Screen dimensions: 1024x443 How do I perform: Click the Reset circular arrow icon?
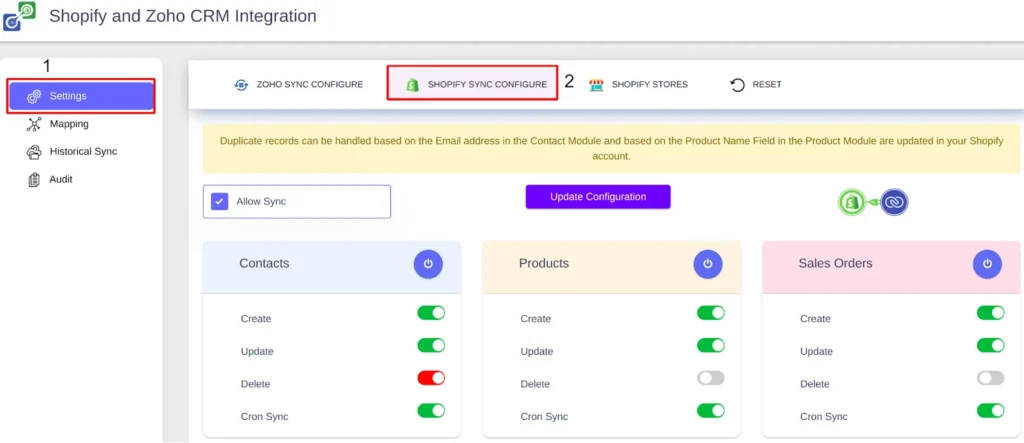point(737,85)
